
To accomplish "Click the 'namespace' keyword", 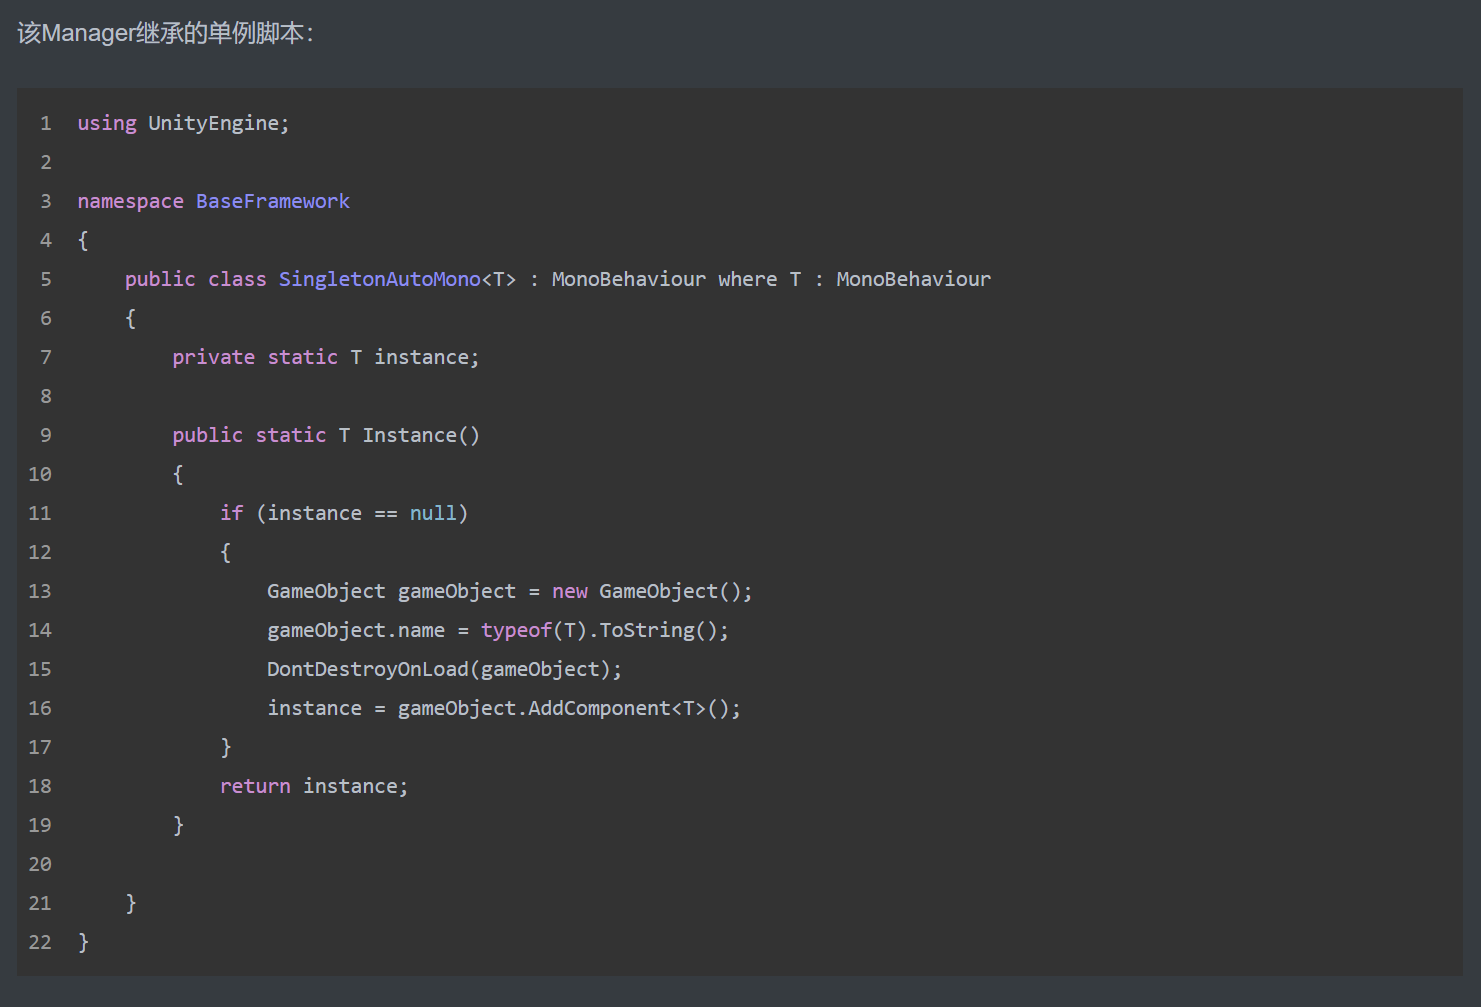I will tap(130, 201).
